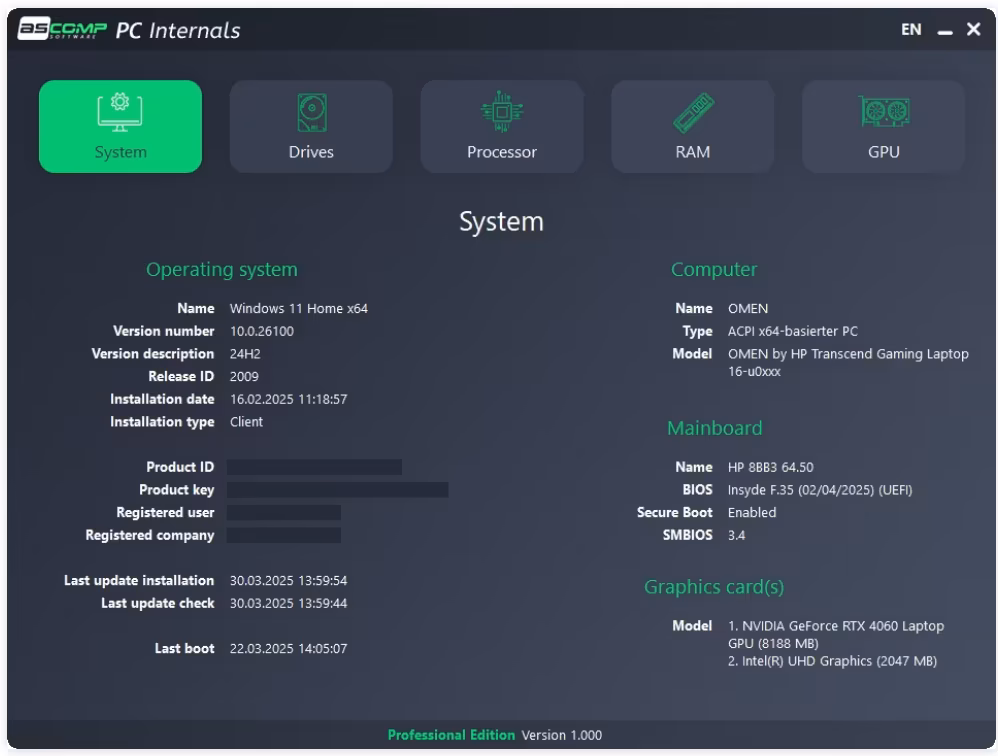998x756 pixels.
Task: Click the ASCOMP Software logo
Action: point(62,30)
